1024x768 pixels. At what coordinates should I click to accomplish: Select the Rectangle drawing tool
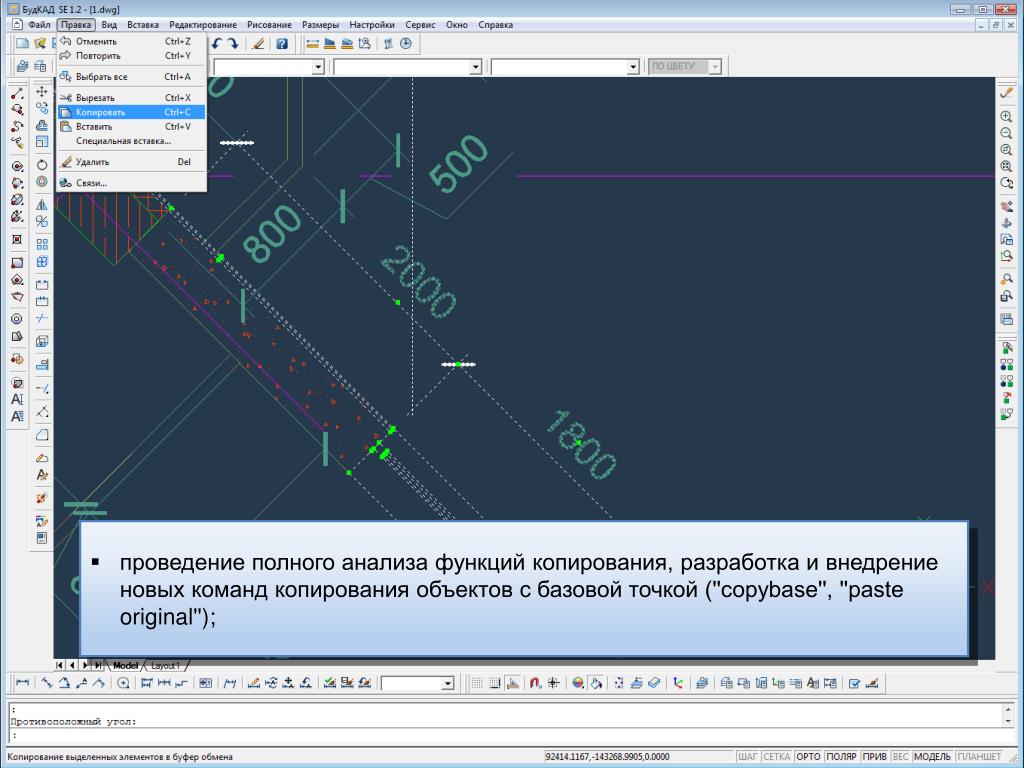pyautogui.click(x=18, y=263)
